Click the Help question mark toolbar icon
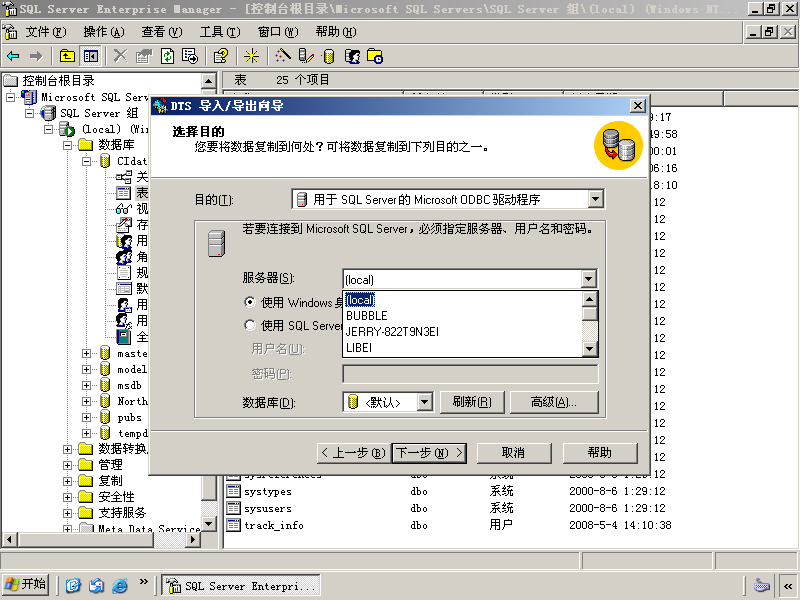The width and height of the screenshot is (800, 600). tap(221, 56)
